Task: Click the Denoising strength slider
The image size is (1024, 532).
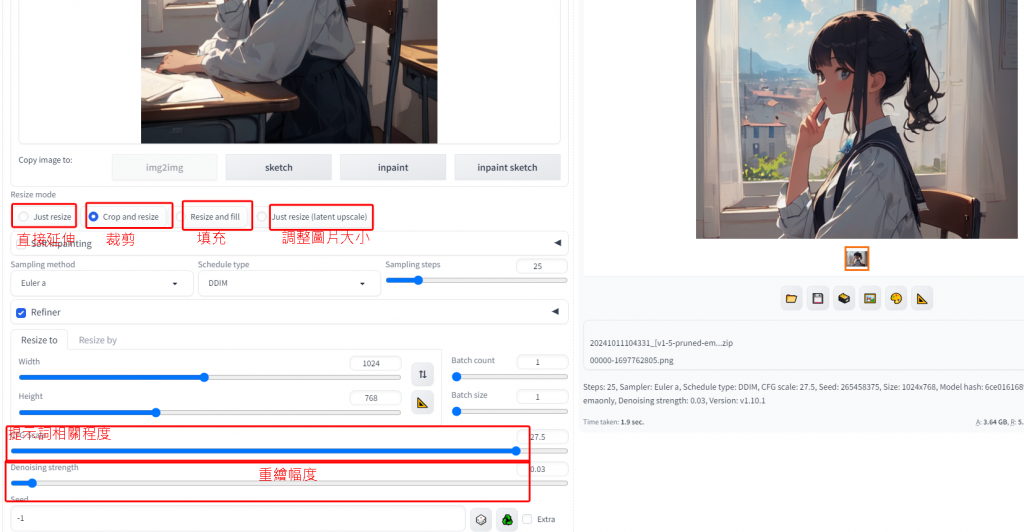Action: (x=289, y=483)
